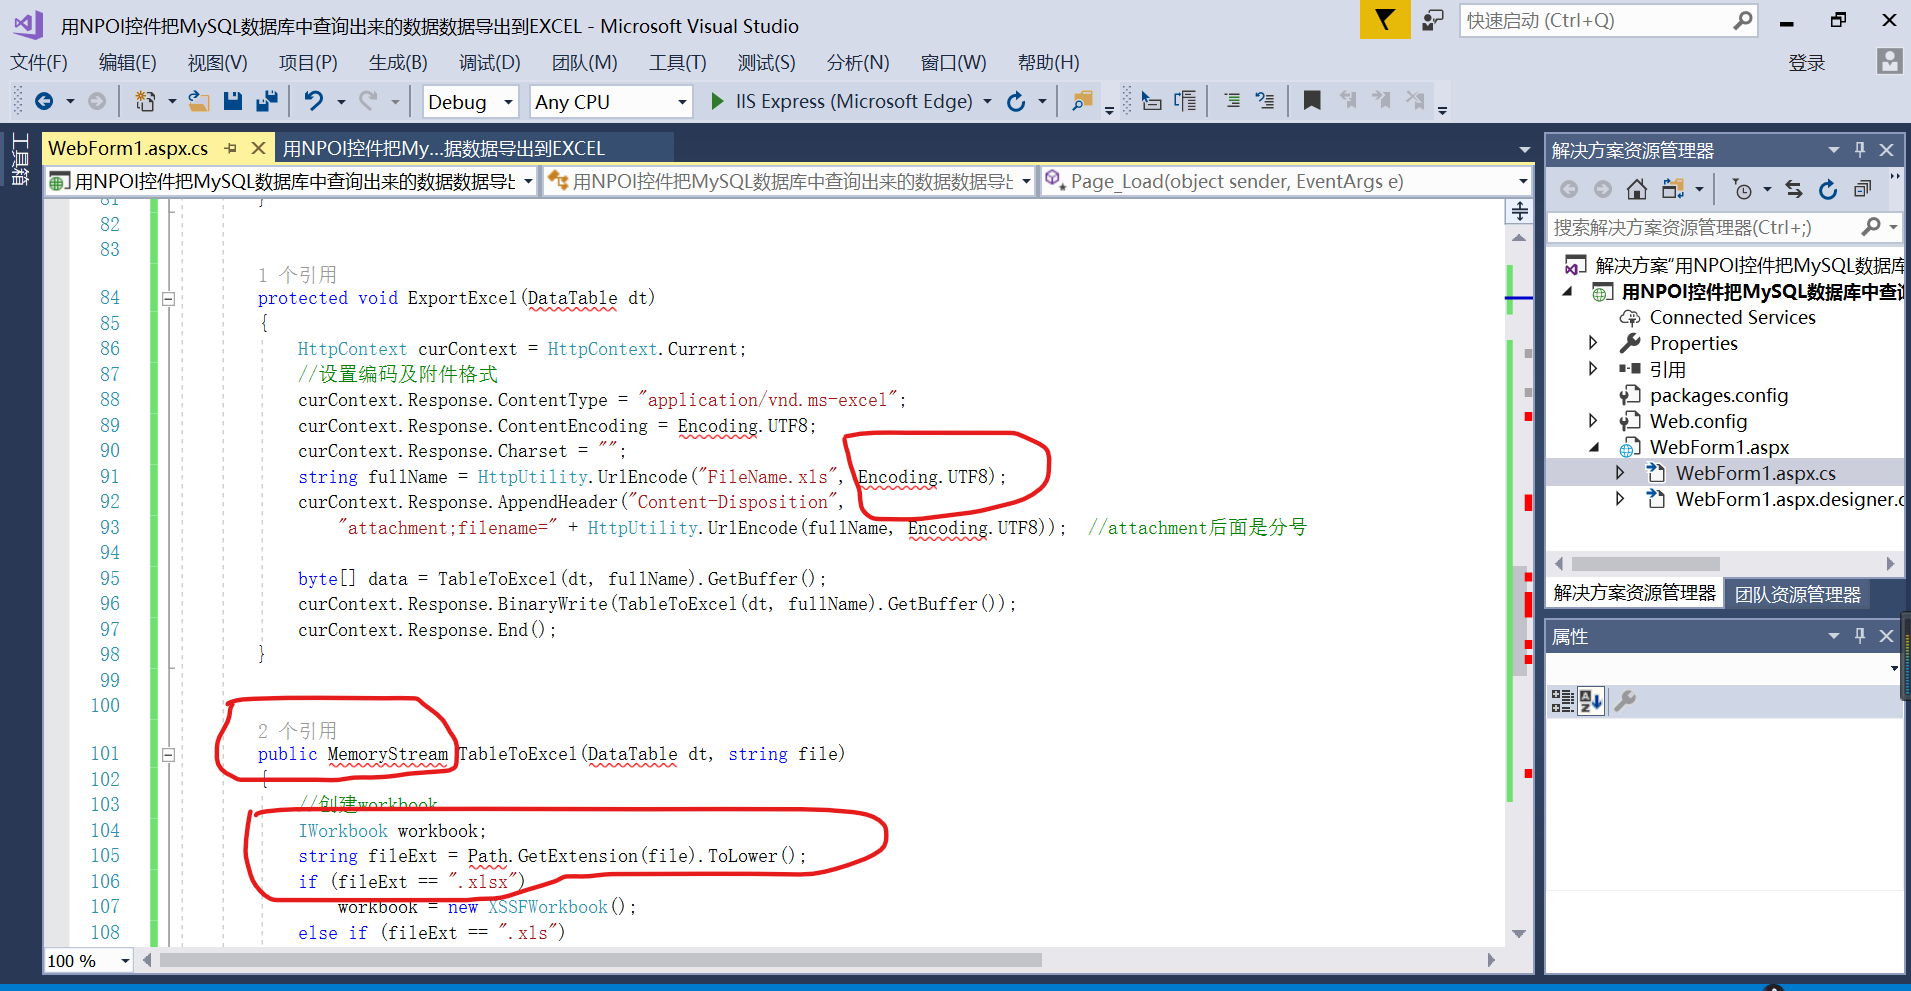This screenshot has width=1911, height=991.
Task: Click the Properties alphabetical sort icon
Action: 1590,700
